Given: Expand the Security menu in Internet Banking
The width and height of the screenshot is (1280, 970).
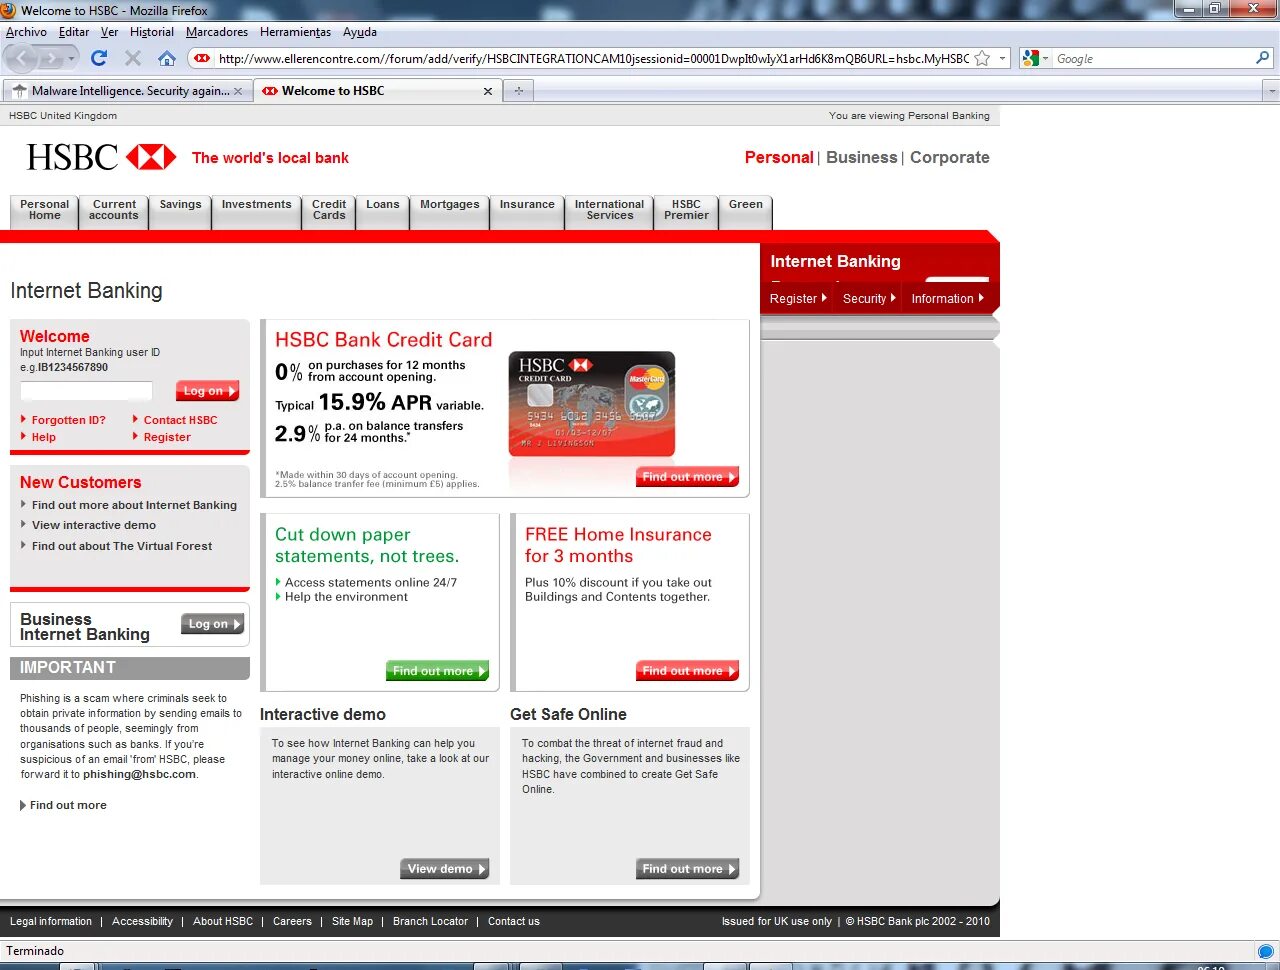Looking at the screenshot, I should (x=869, y=298).
